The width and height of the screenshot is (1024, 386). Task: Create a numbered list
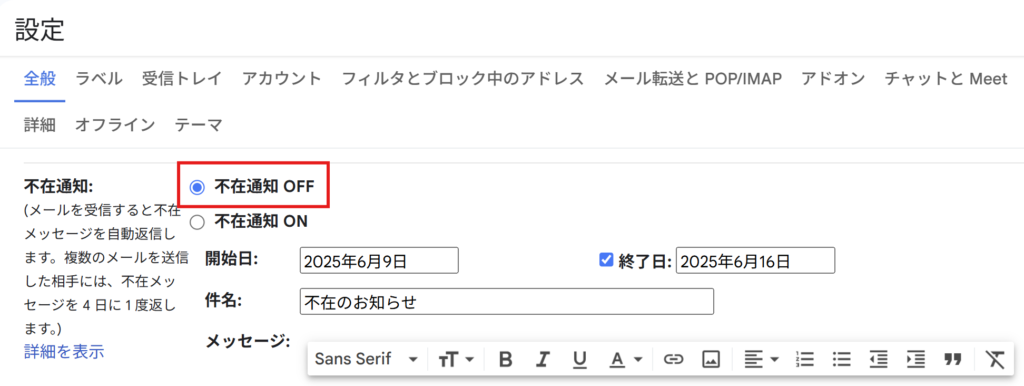click(805, 359)
